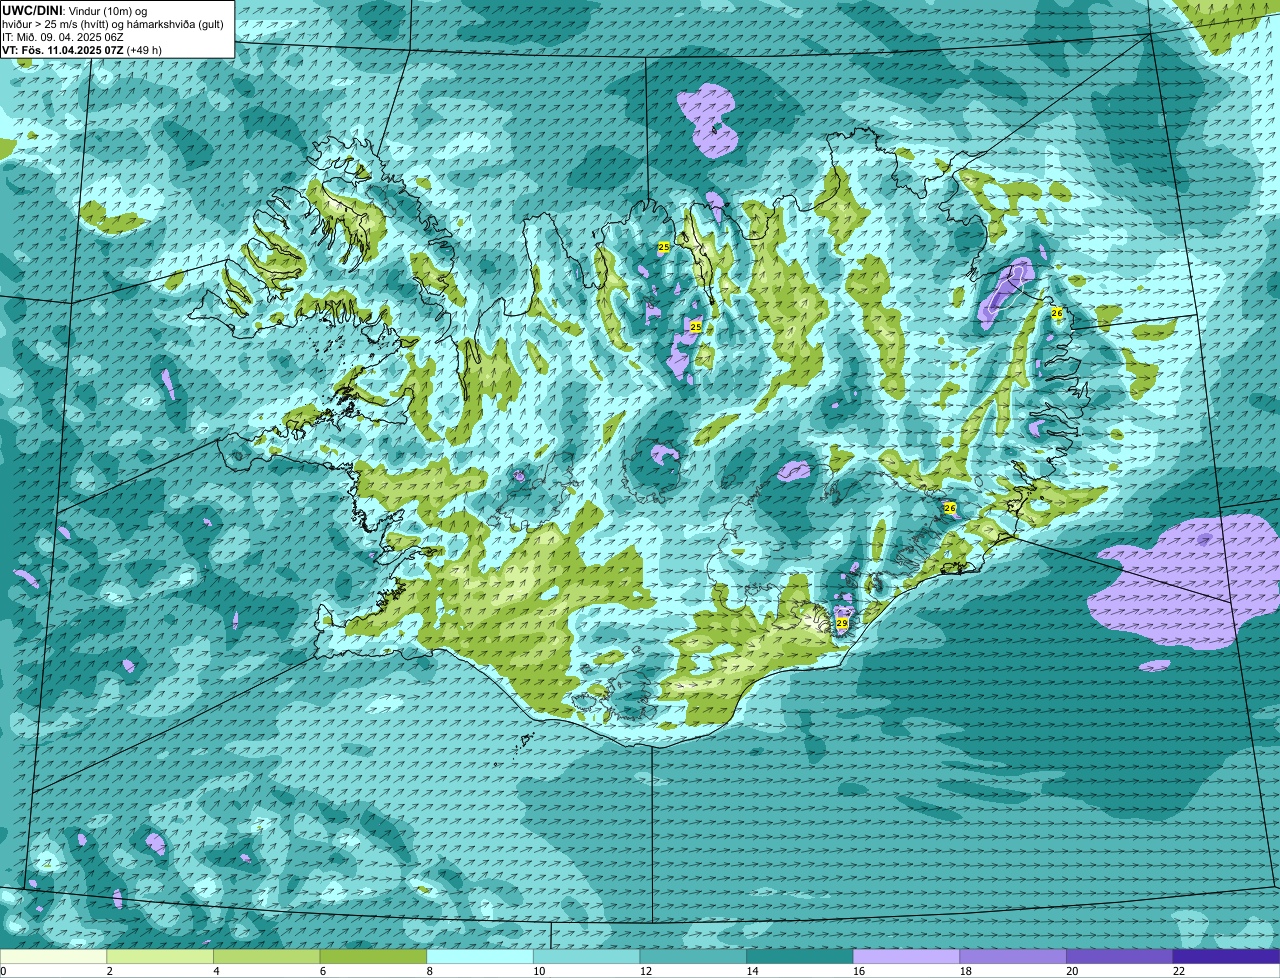Select the 8–10 m/s pale cyan legend swatch
The image size is (1280, 978).
coord(480,956)
